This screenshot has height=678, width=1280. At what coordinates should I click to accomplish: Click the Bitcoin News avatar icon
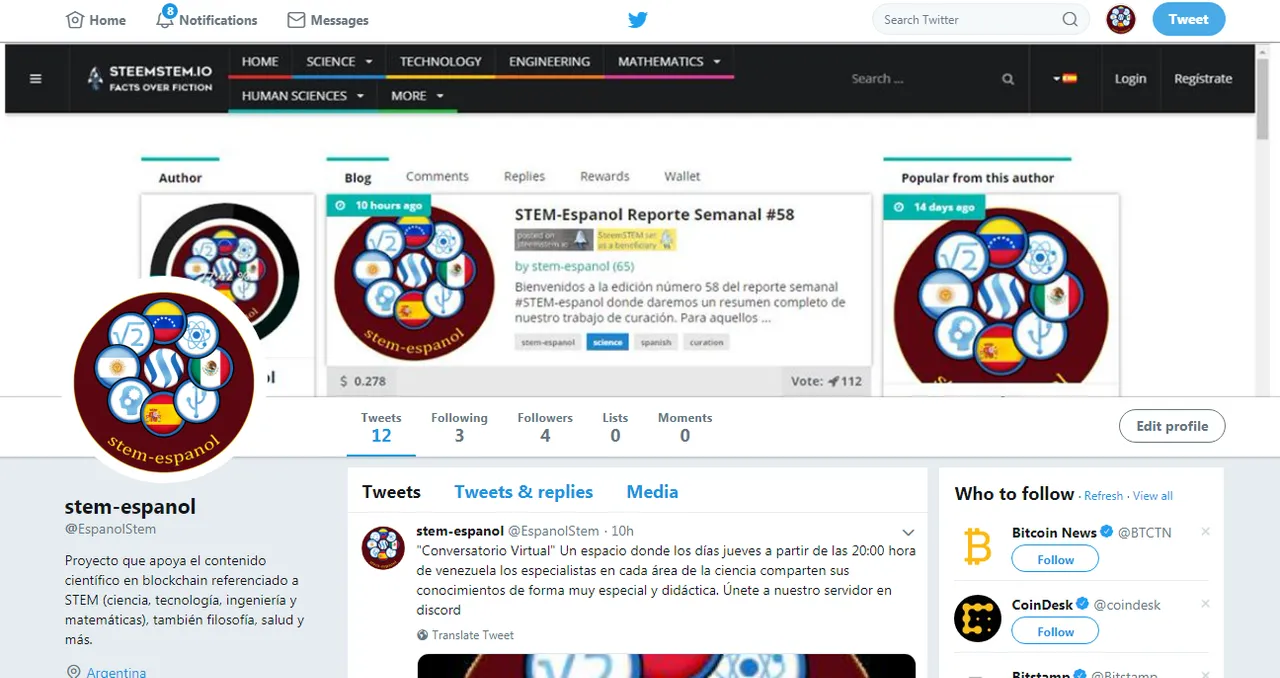[978, 546]
